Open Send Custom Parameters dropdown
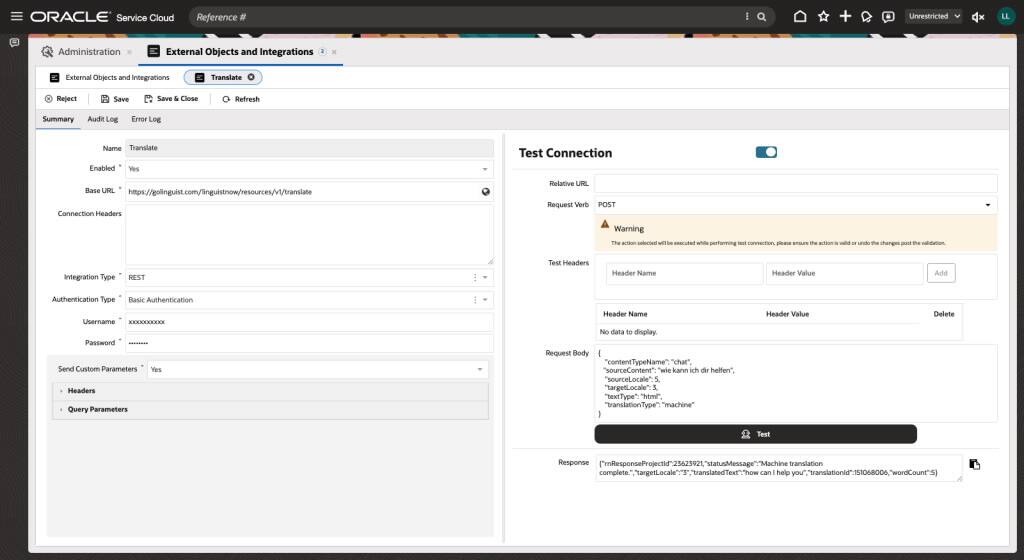 317,369
